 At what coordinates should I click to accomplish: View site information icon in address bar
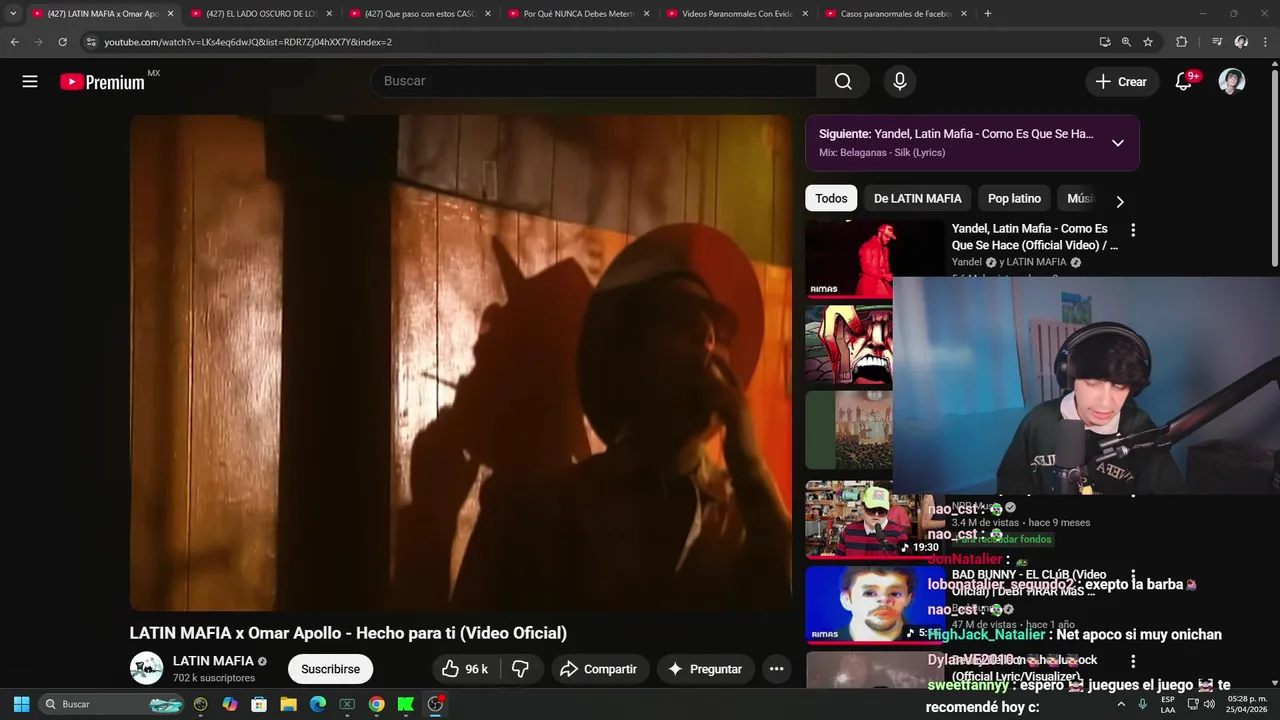click(x=91, y=42)
